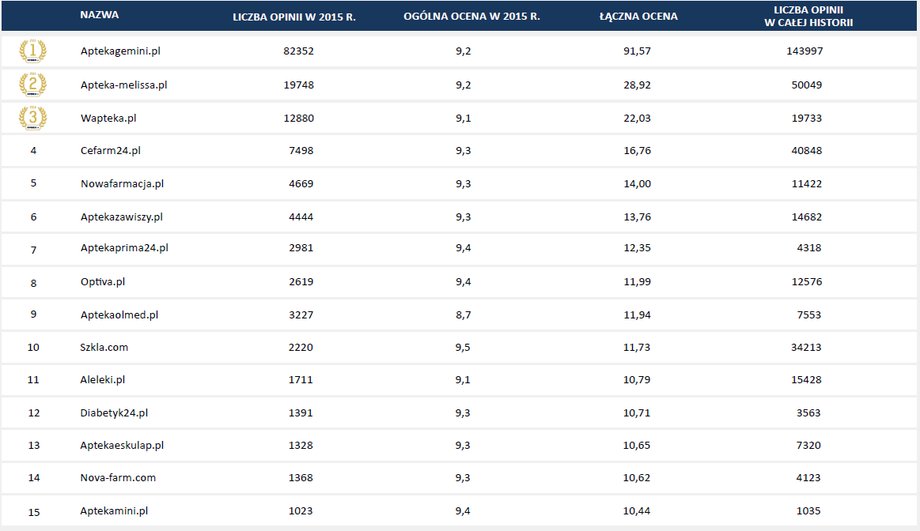The height and width of the screenshot is (531, 920).
Task: Select the NAZWA column header
Action: 99,15
